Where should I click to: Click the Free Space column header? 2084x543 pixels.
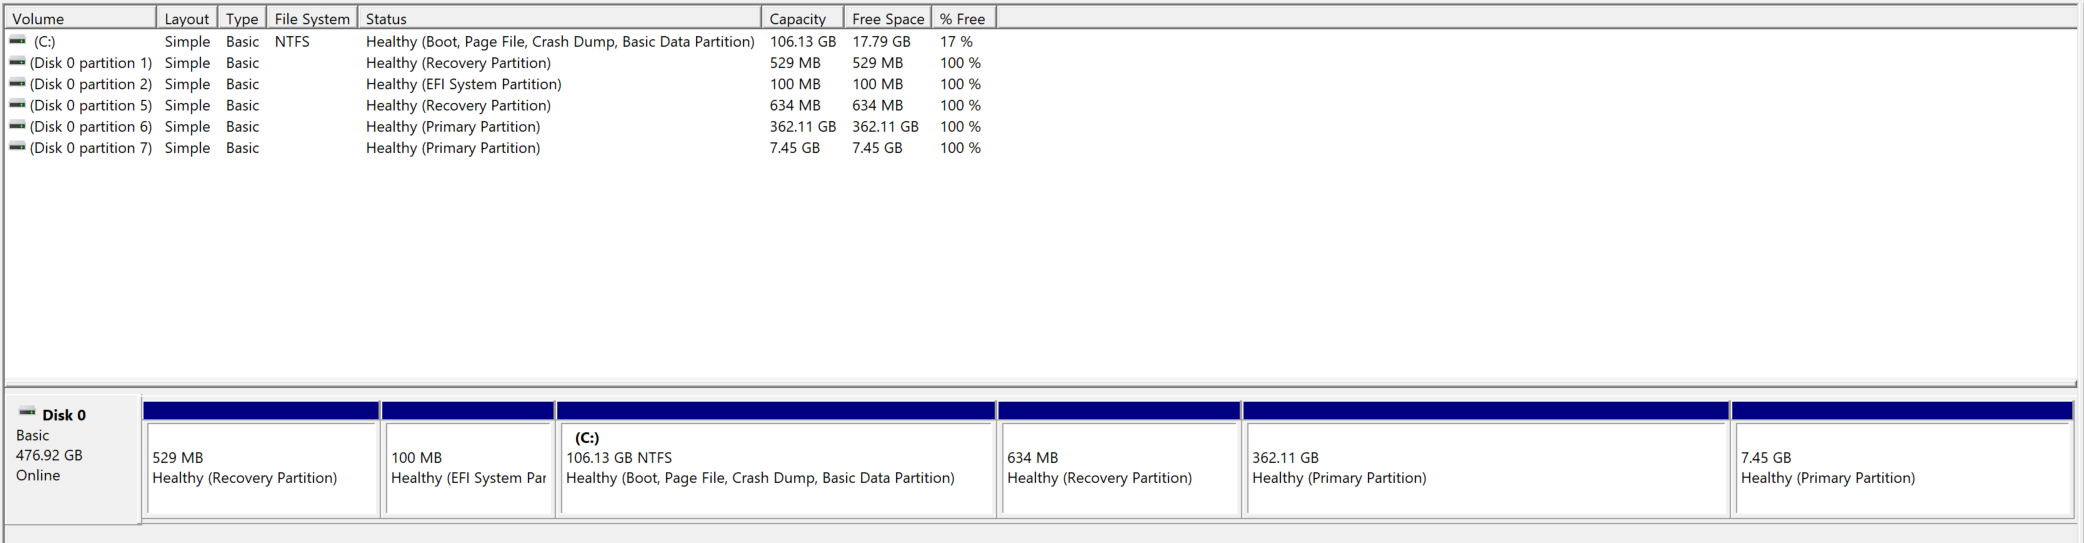point(887,18)
